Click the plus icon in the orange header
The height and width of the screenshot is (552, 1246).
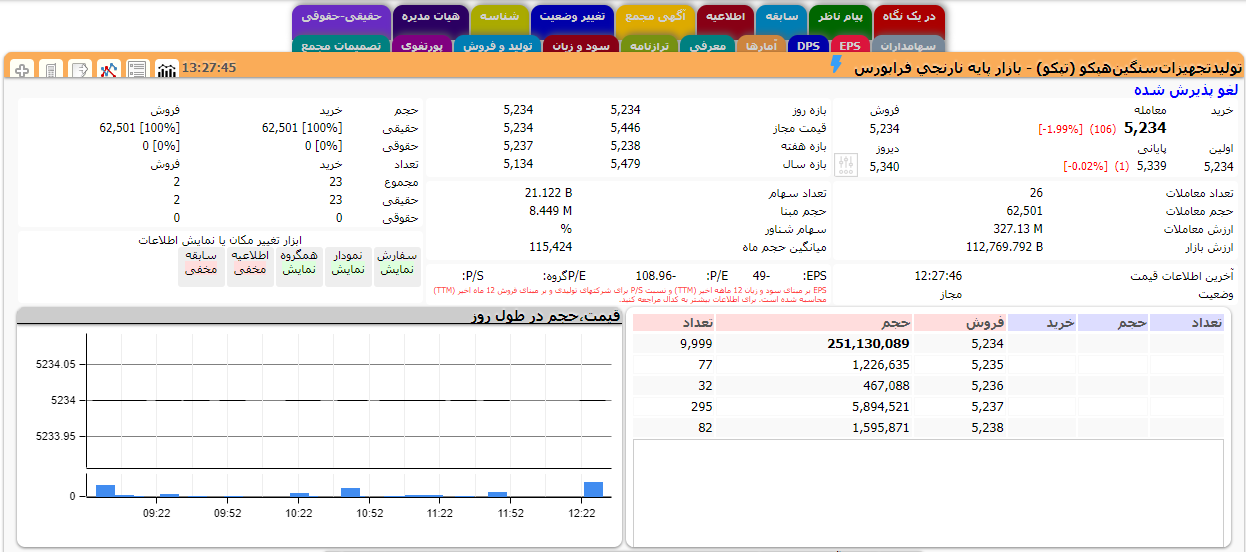21,69
